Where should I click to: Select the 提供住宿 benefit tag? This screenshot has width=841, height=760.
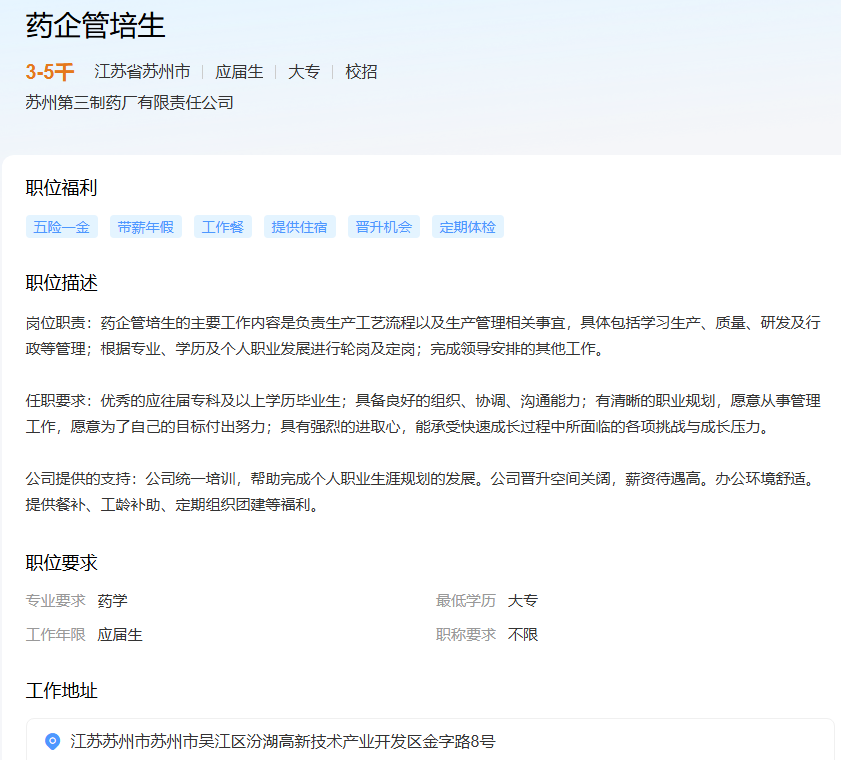[x=300, y=227]
